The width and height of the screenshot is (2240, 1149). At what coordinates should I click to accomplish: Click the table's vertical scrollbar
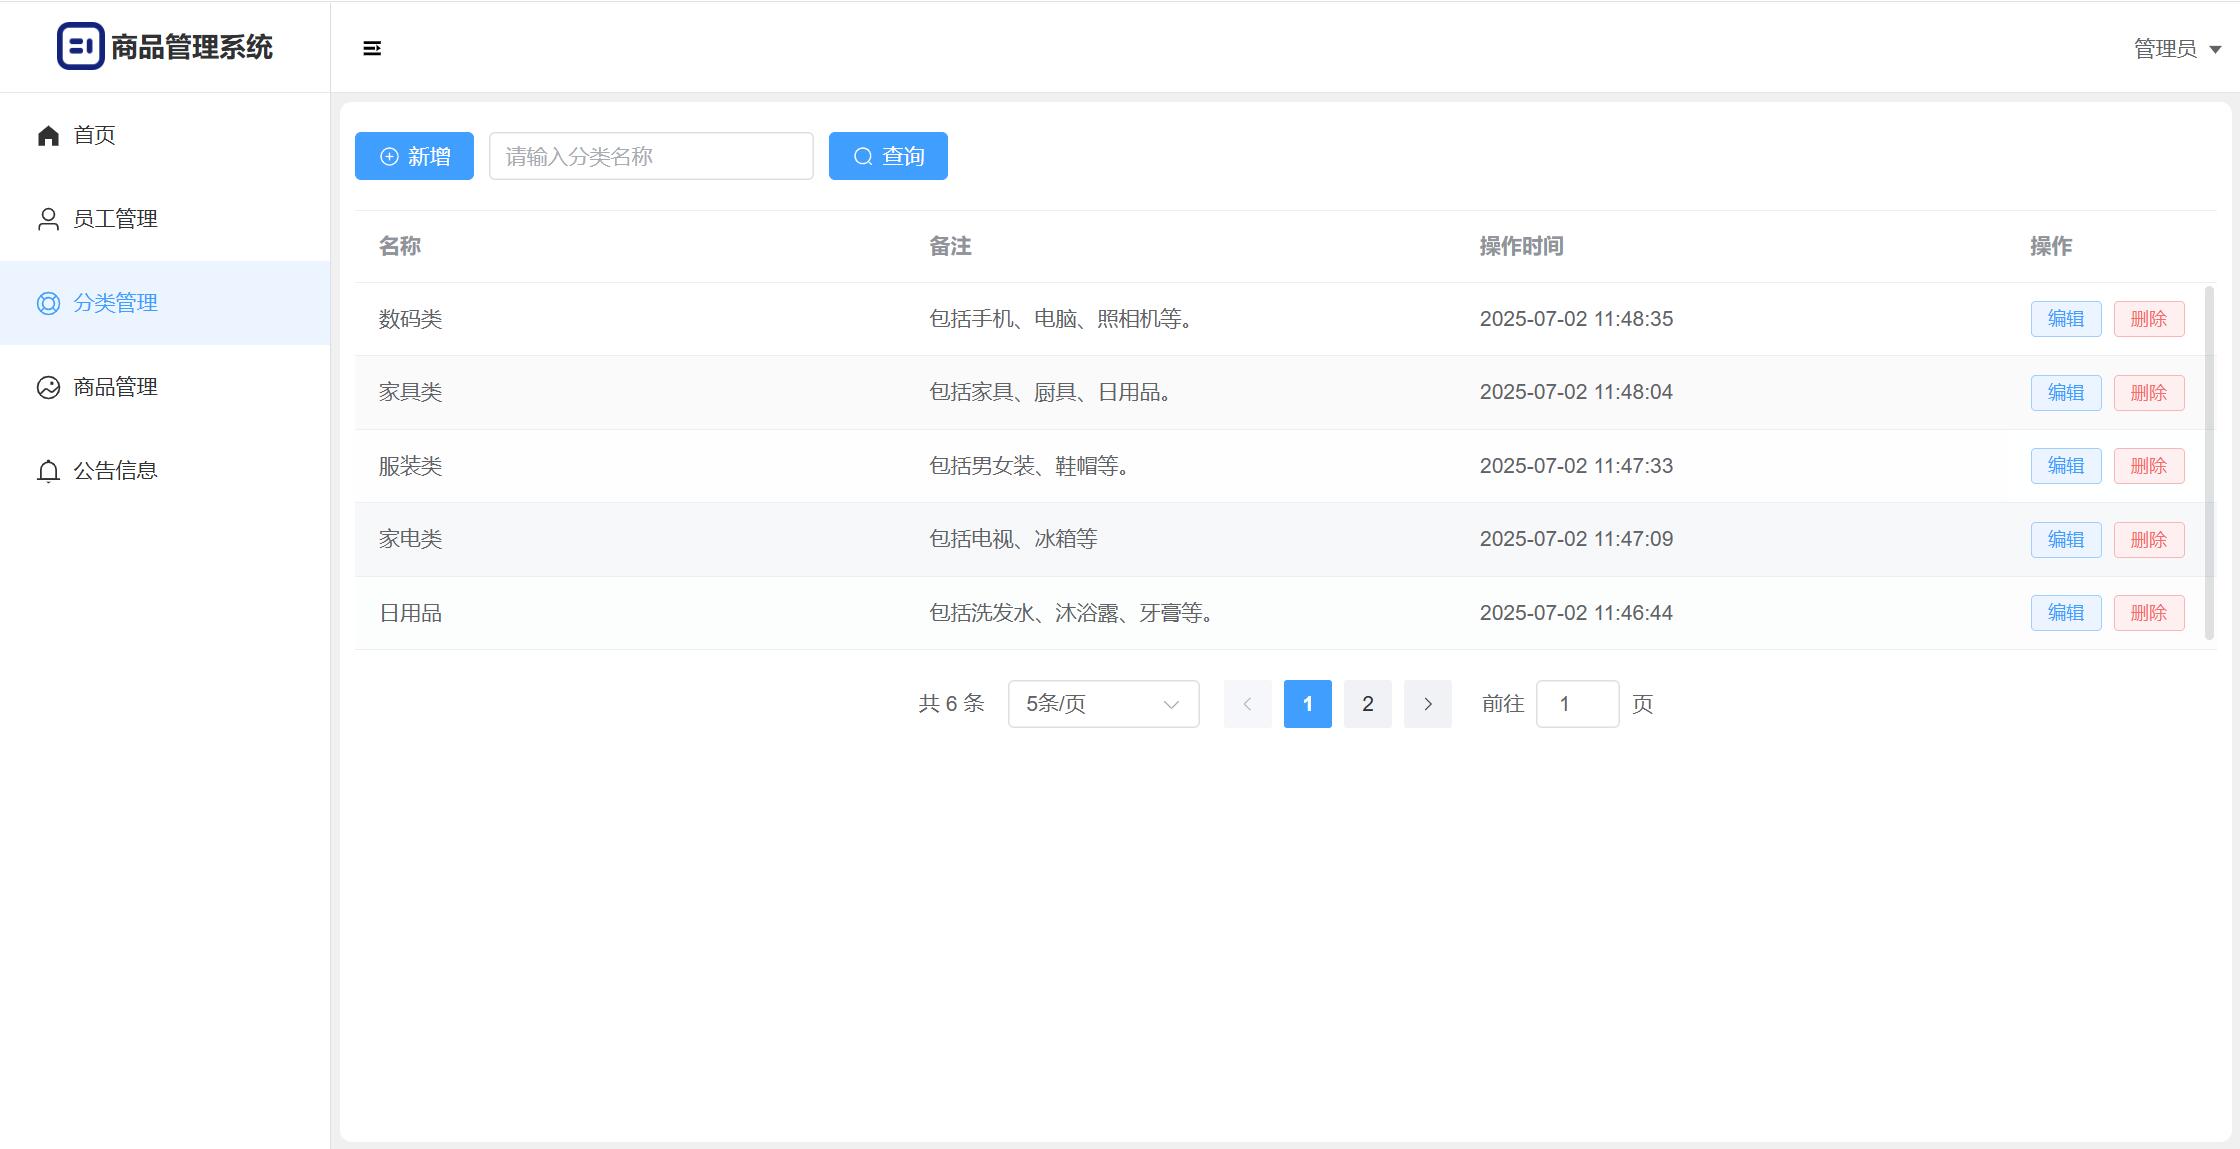click(x=2209, y=462)
